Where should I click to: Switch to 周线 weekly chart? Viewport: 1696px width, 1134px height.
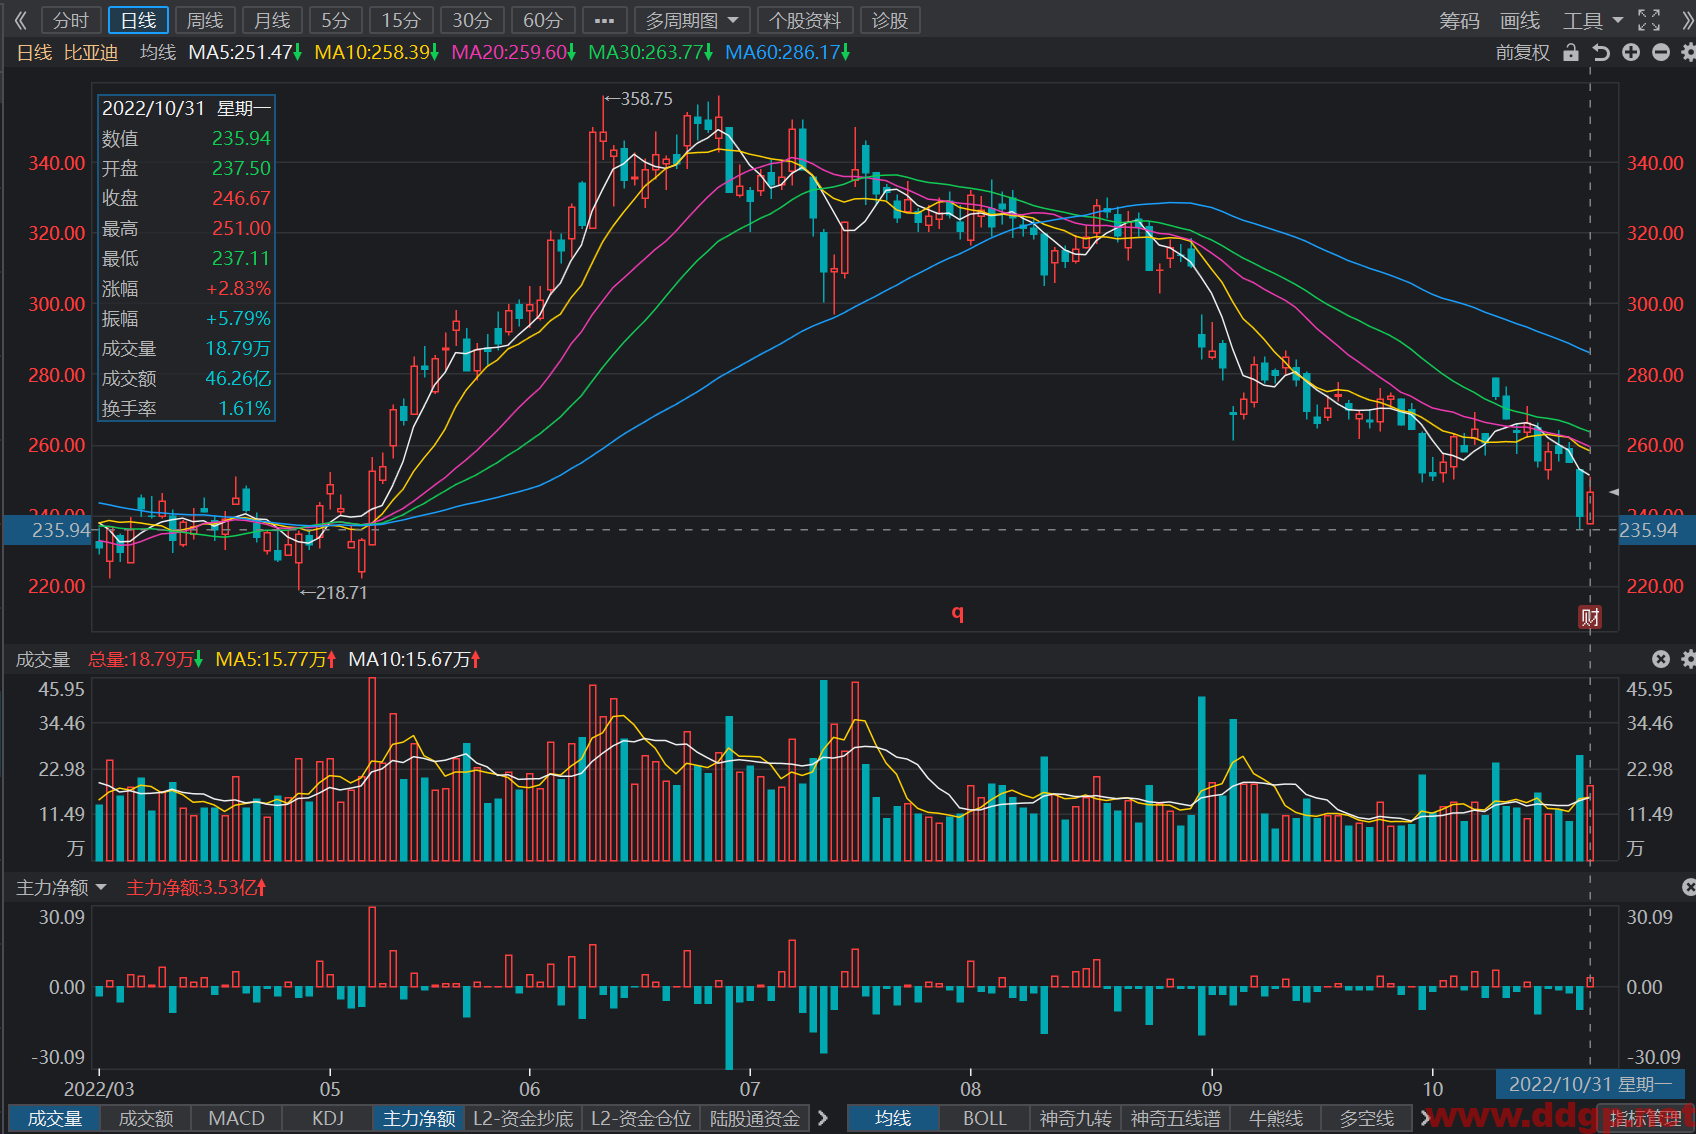(x=205, y=20)
